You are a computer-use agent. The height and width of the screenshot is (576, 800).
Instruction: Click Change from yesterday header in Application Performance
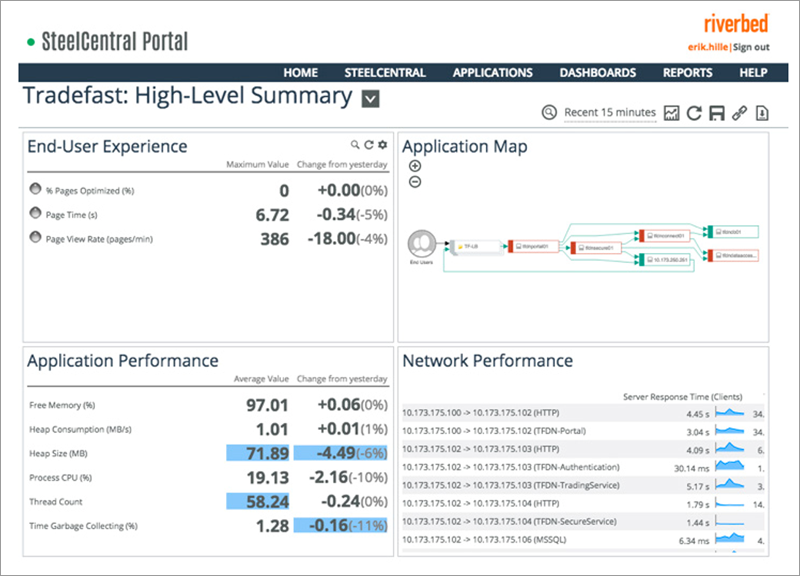point(342,379)
